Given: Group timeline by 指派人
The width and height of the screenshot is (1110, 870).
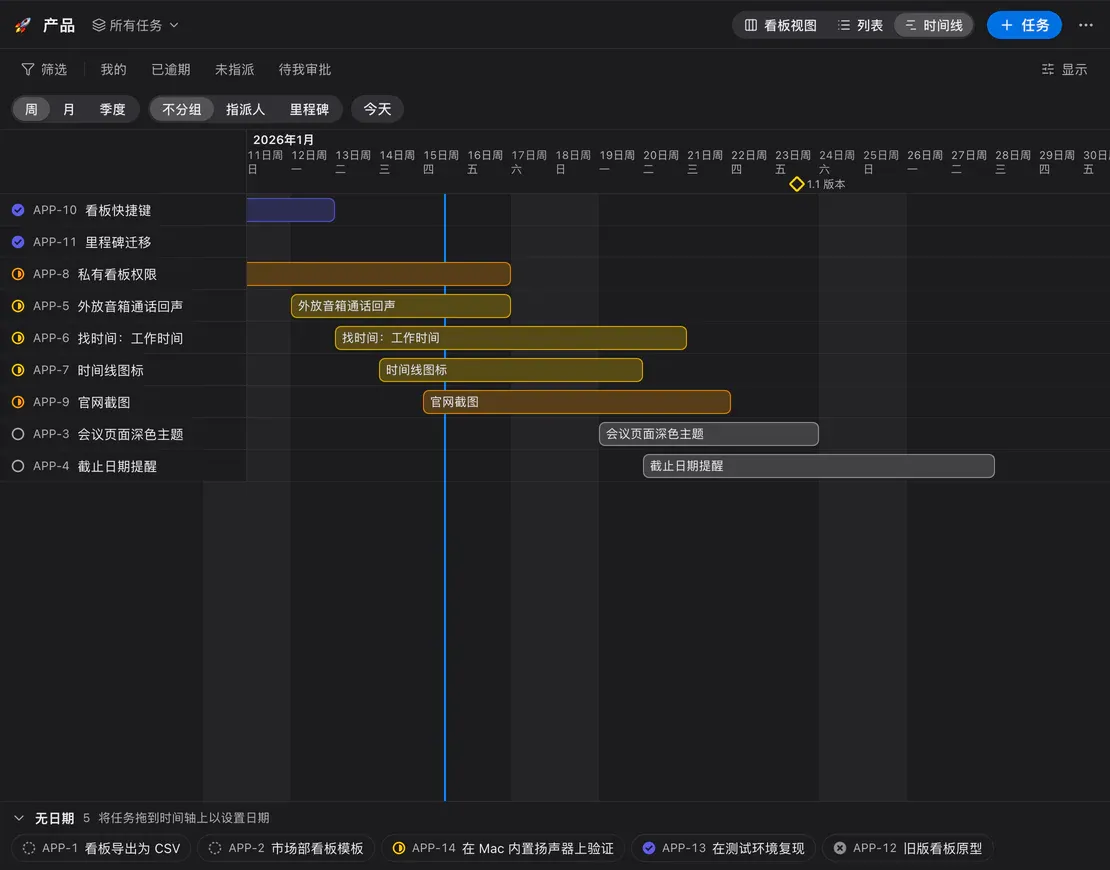Looking at the screenshot, I should [245, 109].
